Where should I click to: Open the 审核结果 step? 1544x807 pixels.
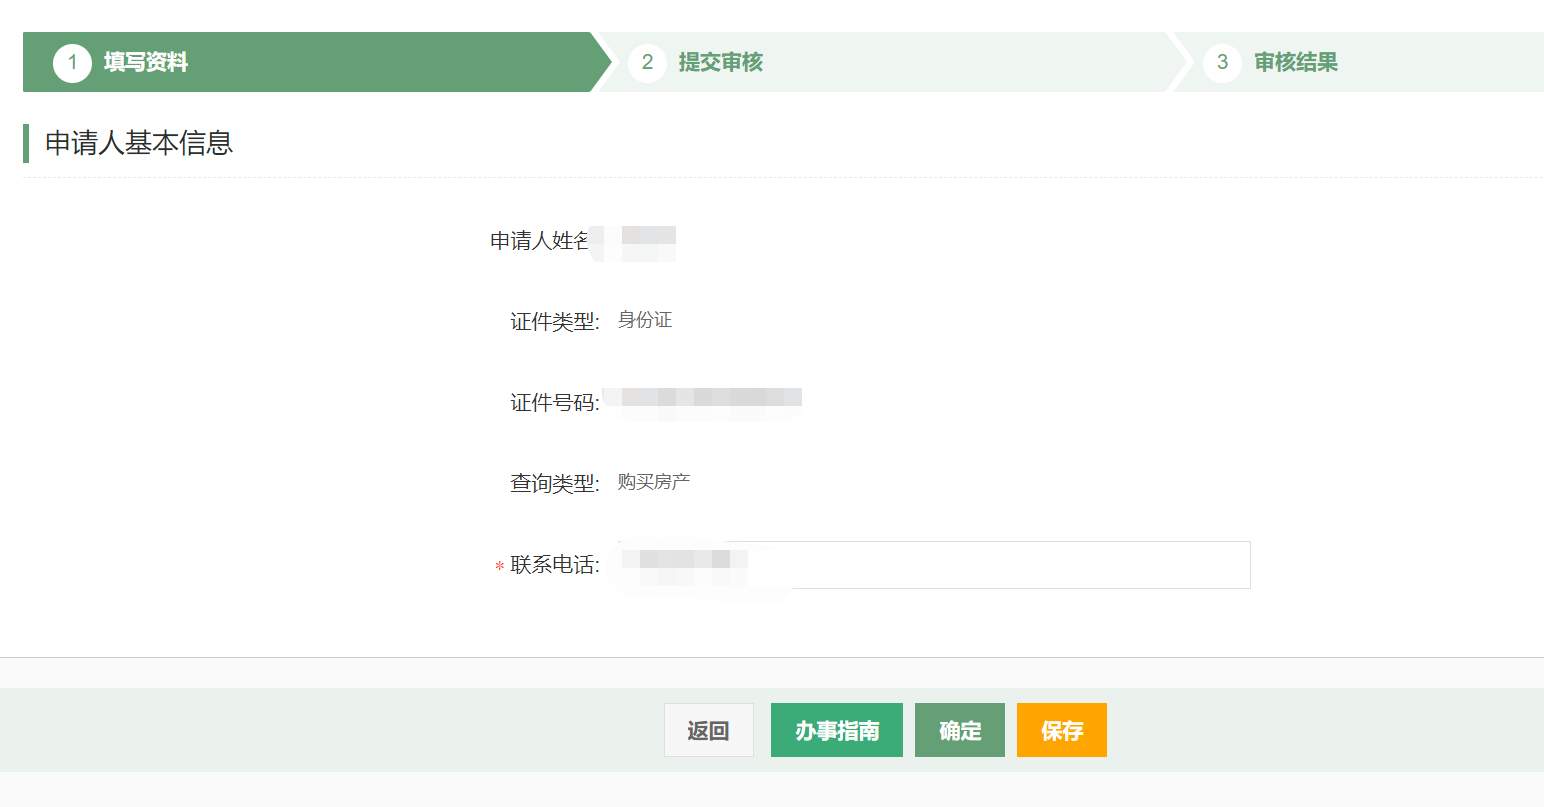(1296, 62)
